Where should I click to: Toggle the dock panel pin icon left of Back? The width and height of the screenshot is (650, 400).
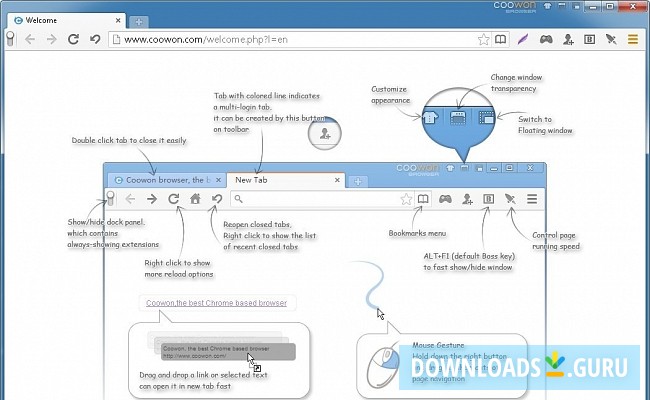[x=10, y=39]
